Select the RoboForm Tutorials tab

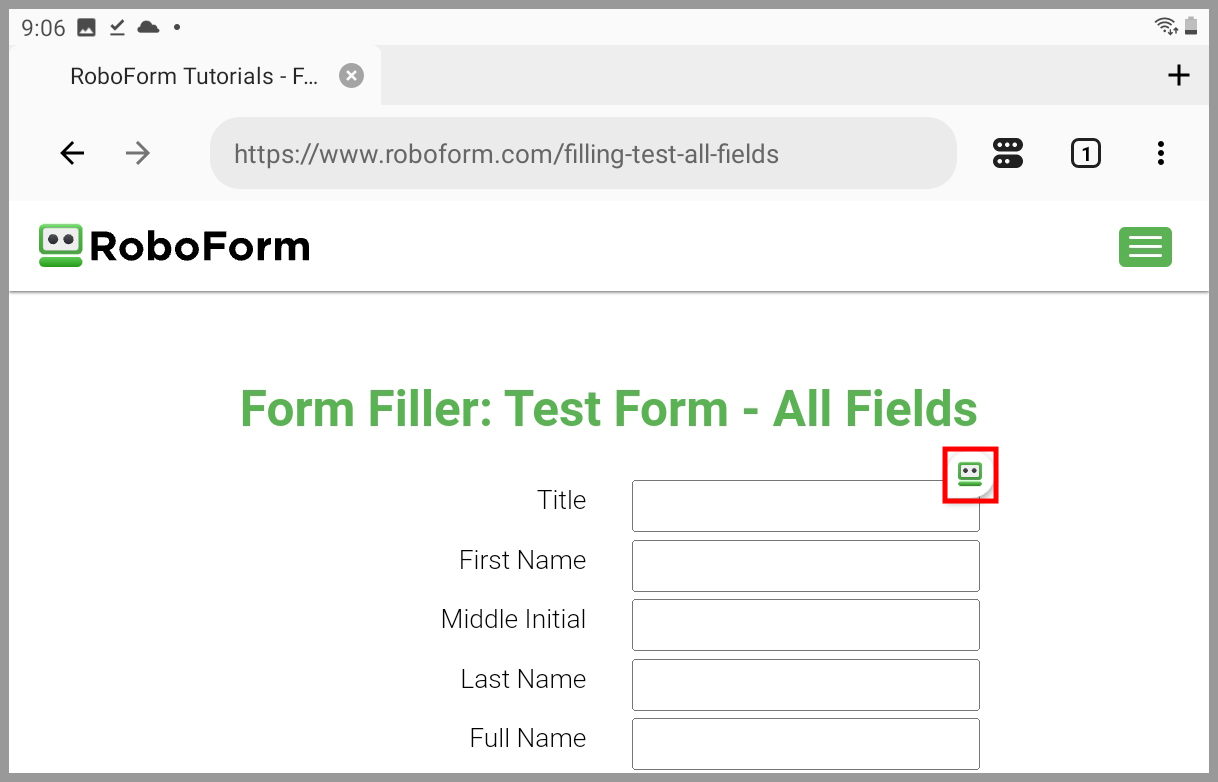coord(195,76)
